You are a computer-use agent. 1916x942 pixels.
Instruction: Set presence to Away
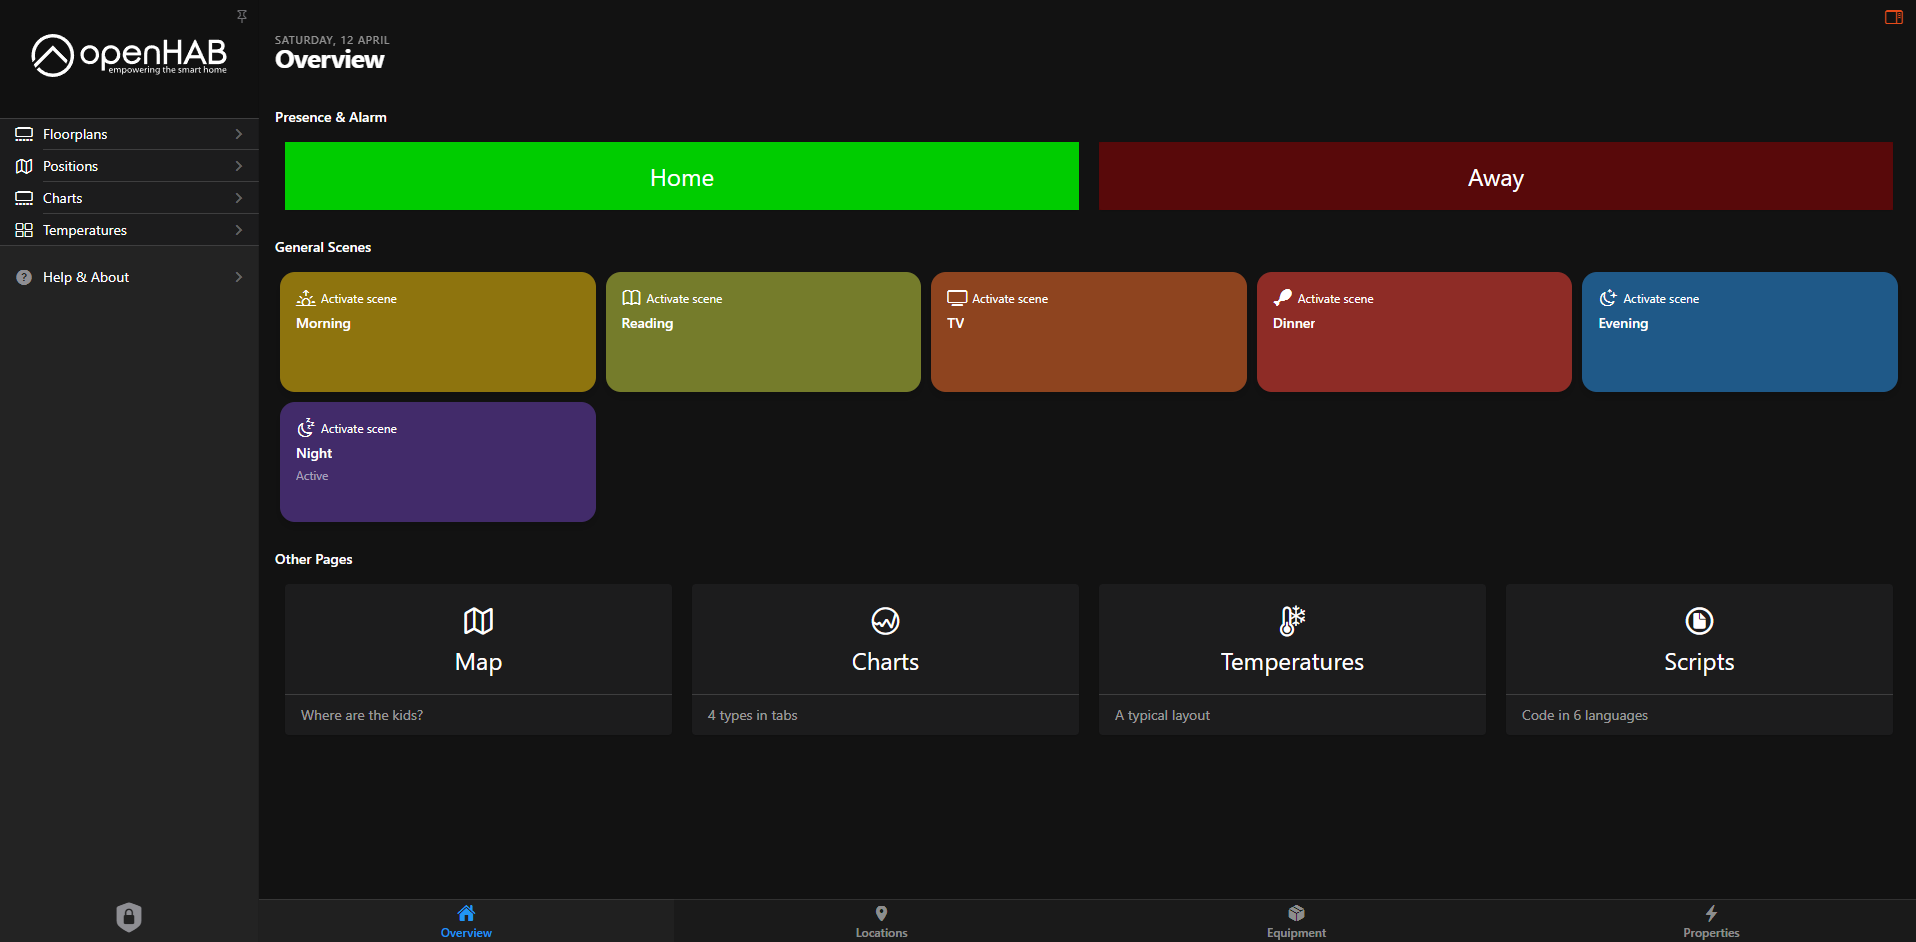(1495, 177)
